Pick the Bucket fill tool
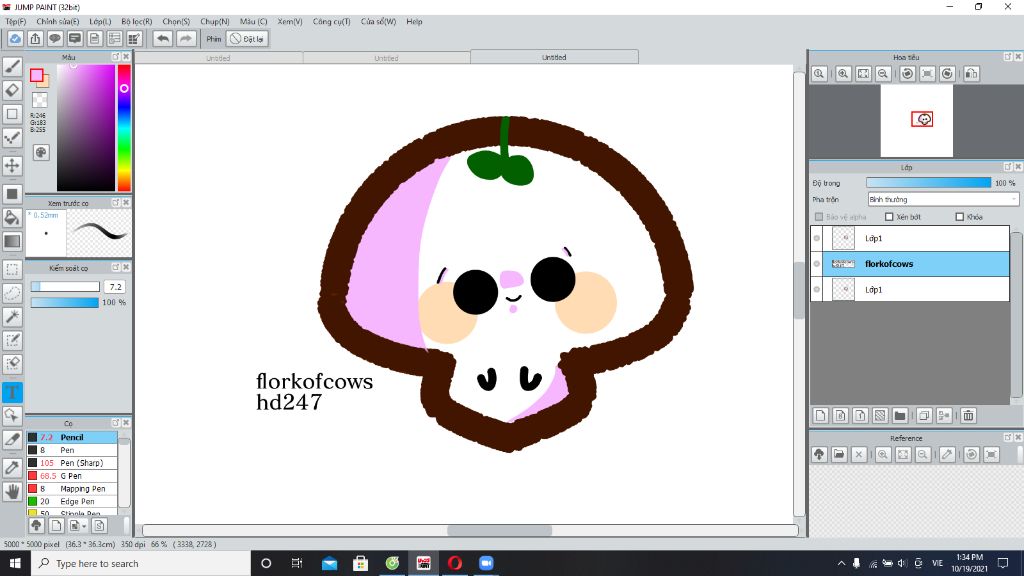Image resolution: width=1024 pixels, height=576 pixels. 12,217
